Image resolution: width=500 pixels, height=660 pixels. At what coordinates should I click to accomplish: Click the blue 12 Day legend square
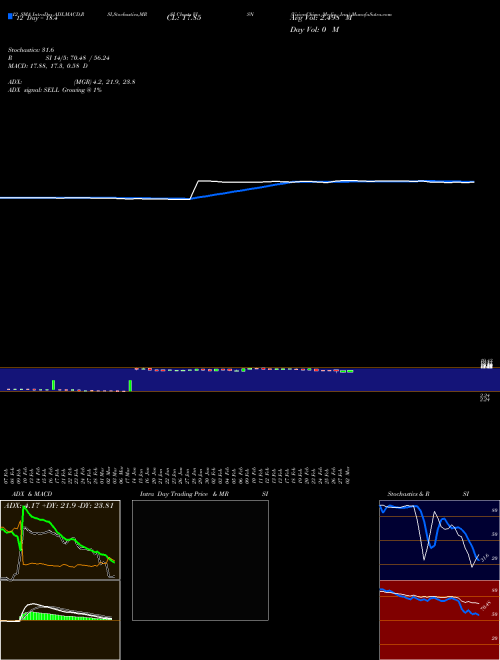pyautogui.click(x=10, y=16)
